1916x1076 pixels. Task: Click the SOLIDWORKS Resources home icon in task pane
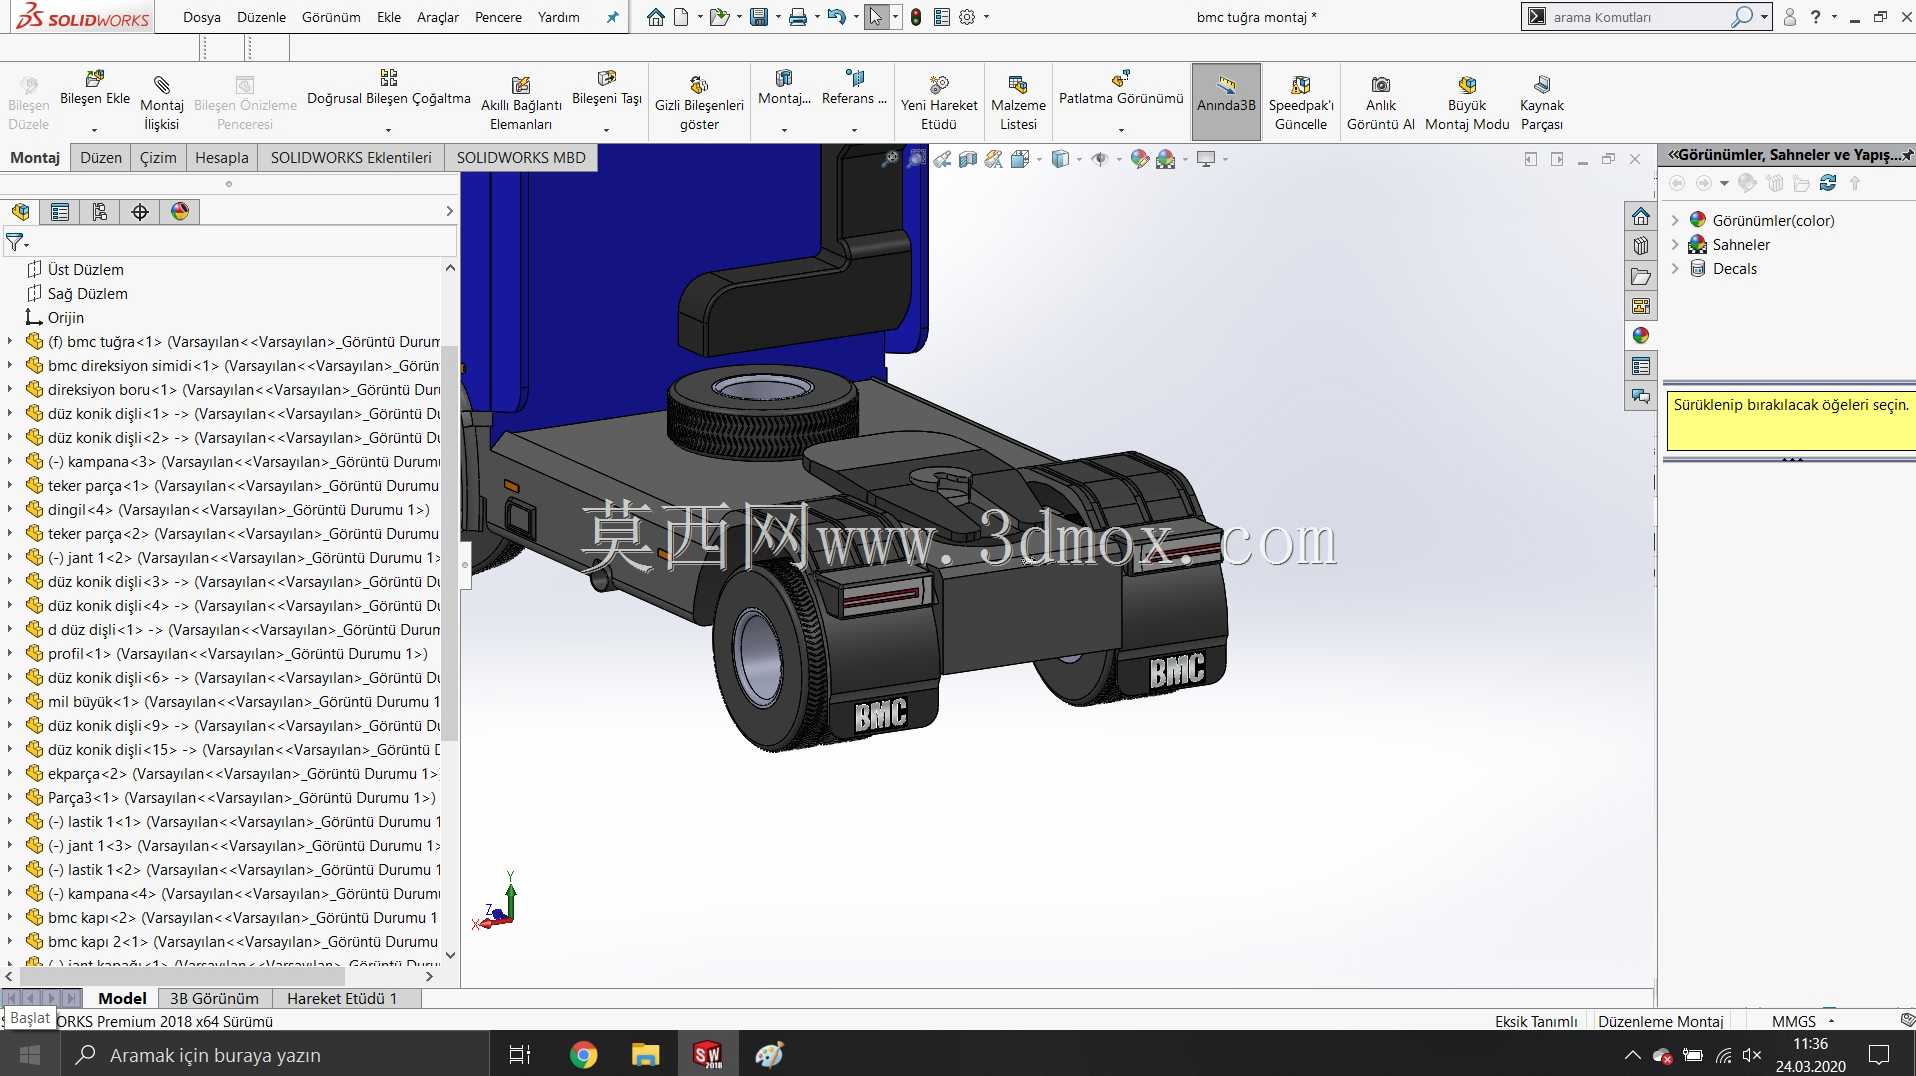1641,216
